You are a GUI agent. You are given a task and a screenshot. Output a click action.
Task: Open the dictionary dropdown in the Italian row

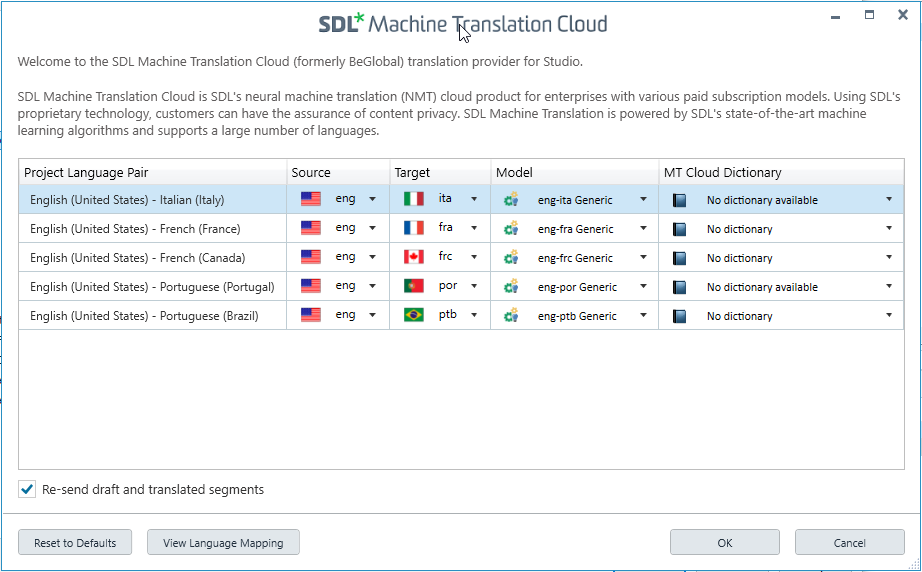tap(889, 199)
